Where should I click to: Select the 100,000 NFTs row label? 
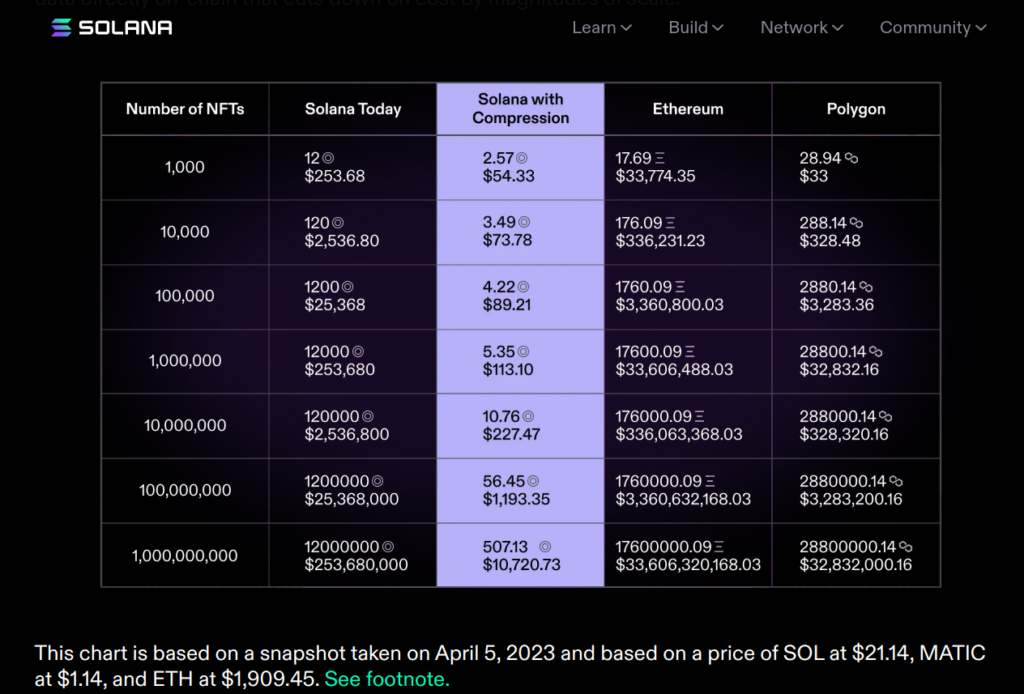coord(185,296)
